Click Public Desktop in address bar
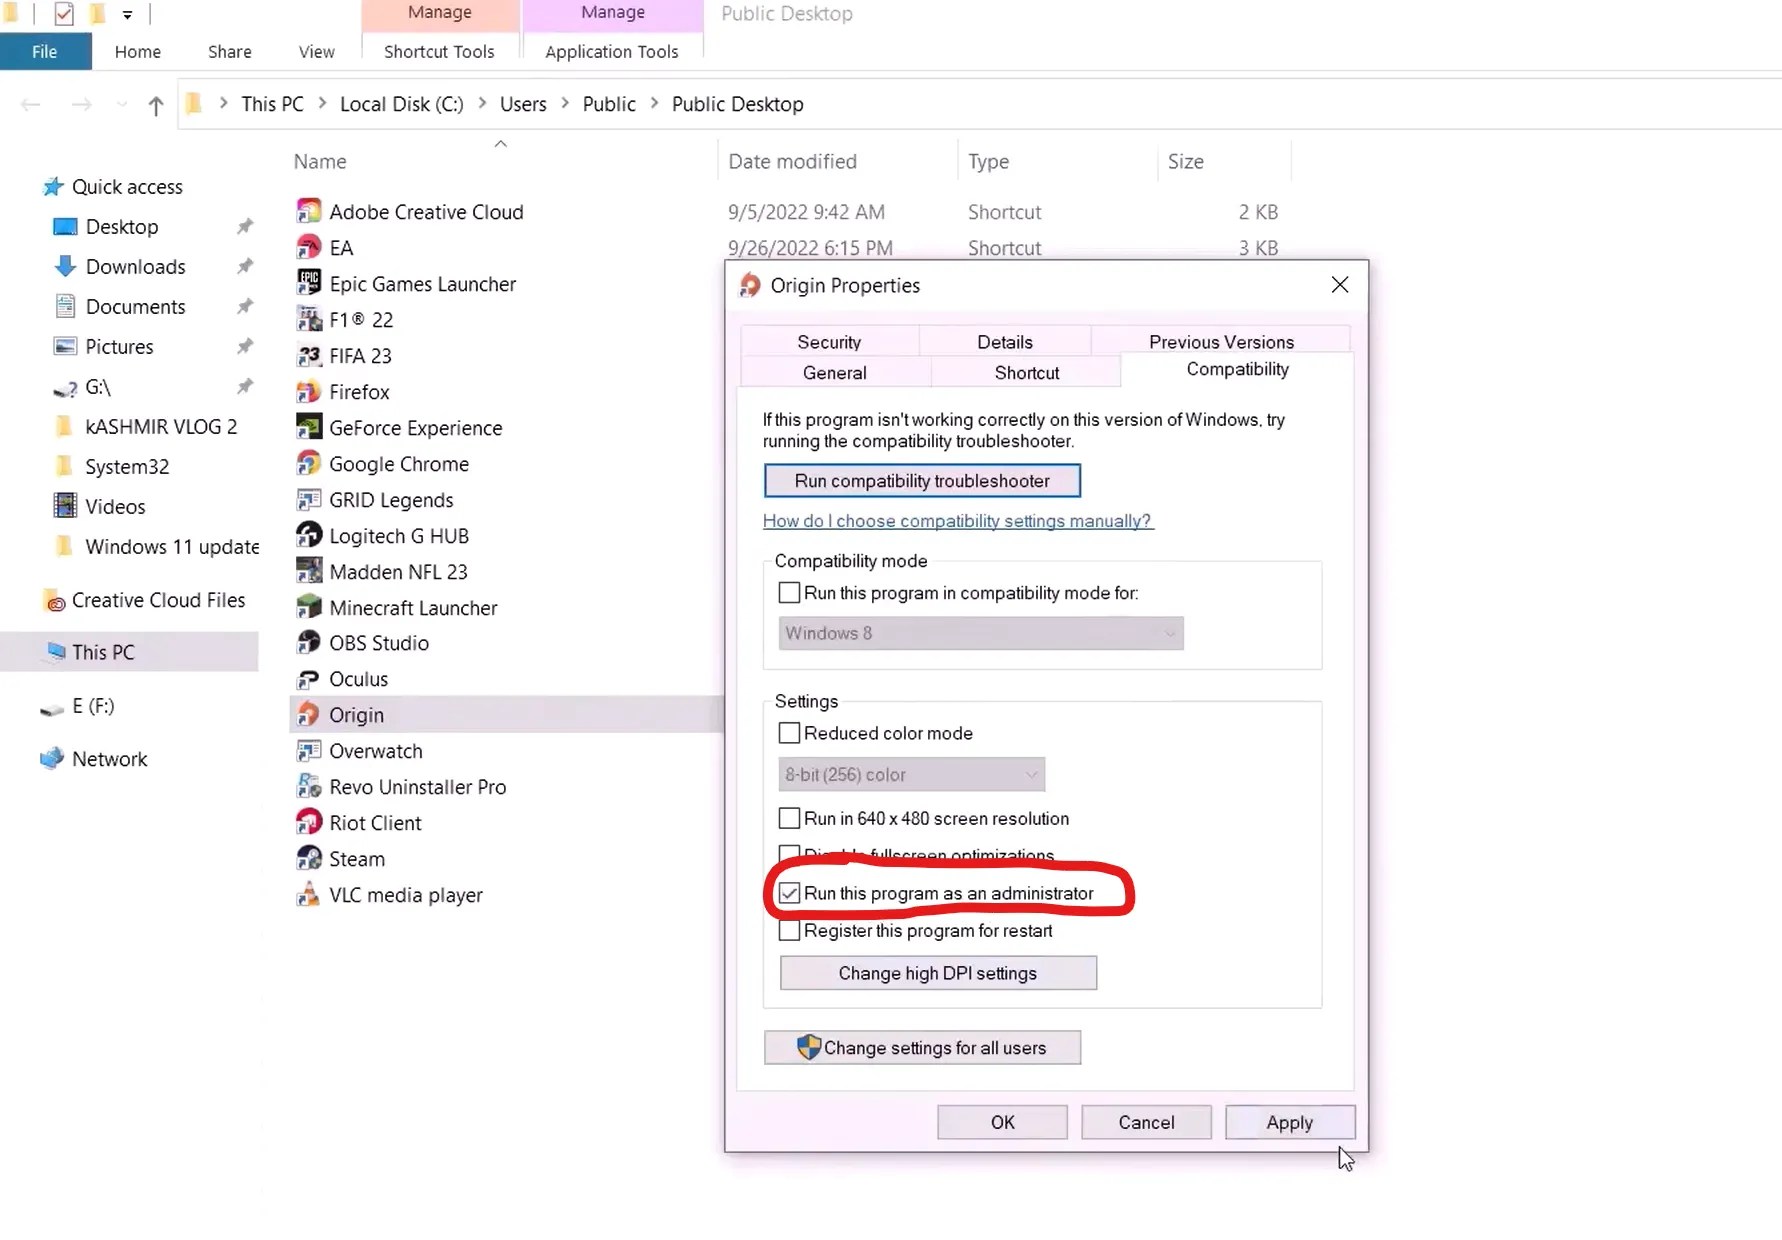 pos(737,104)
